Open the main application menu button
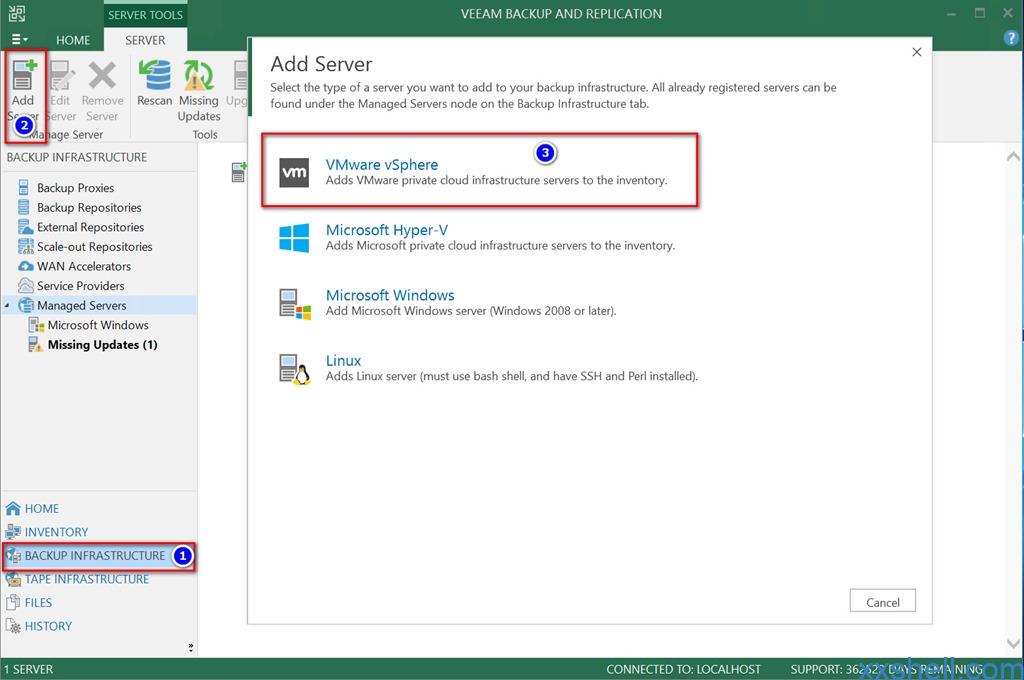The width and height of the screenshot is (1024, 680). (20, 40)
